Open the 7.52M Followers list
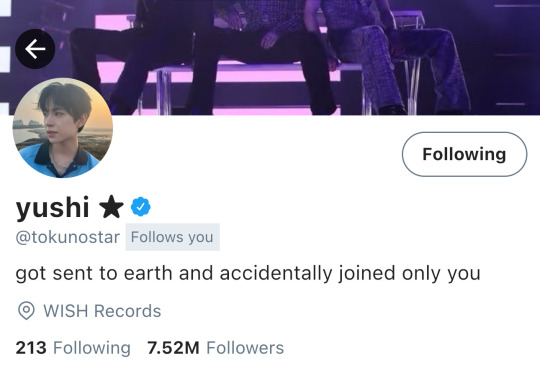Image resolution: width=540 pixels, height=383 pixels. tap(216, 348)
